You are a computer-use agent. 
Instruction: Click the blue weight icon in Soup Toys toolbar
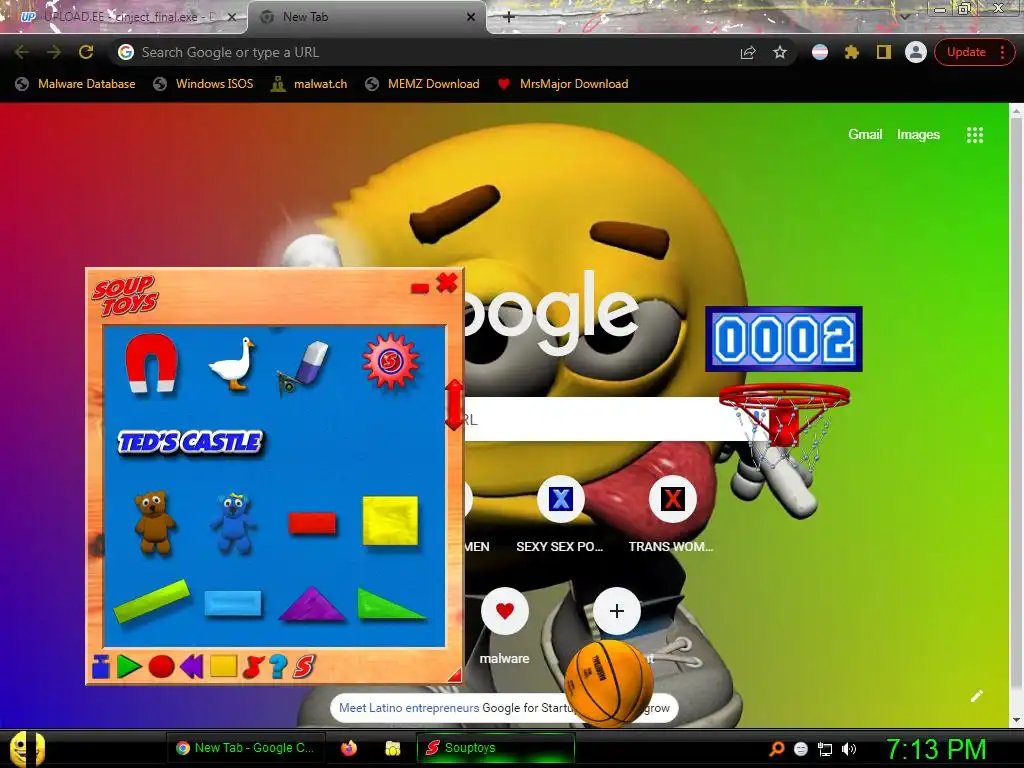click(101, 666)
